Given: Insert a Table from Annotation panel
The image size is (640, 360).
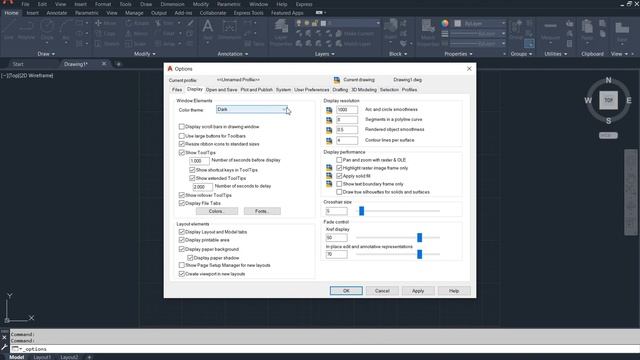Looking at the screenshot, I should click(x=255, y=44).
